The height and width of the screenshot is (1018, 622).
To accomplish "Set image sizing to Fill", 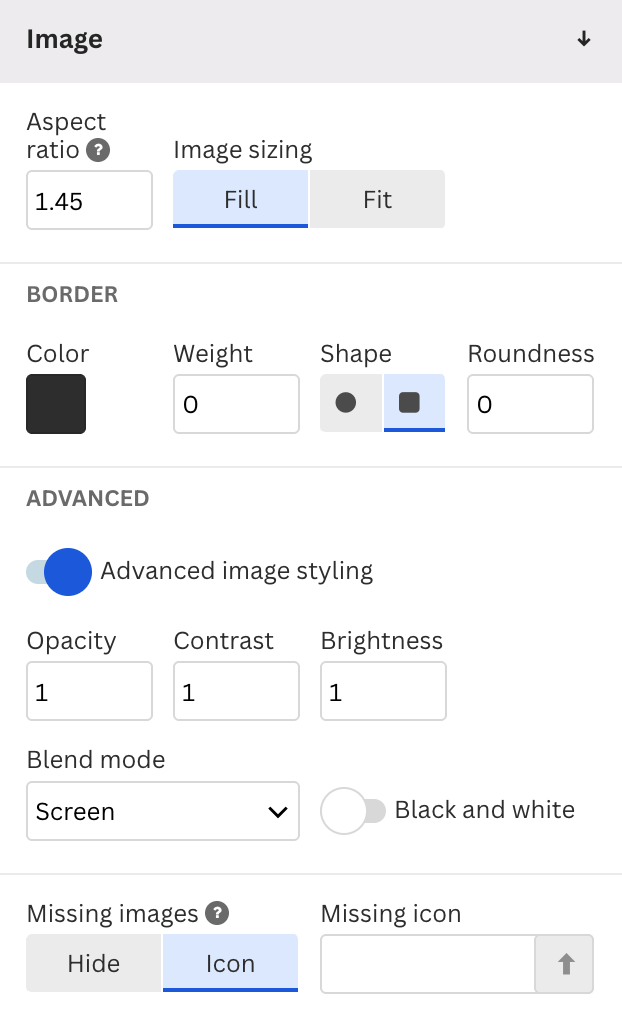I will click(x=240, y=199).
